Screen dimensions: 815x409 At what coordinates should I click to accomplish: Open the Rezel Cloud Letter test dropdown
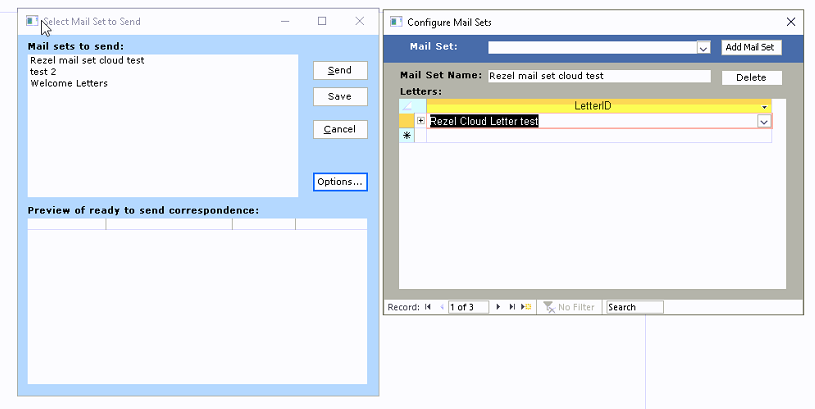click(x=764, y=121)
